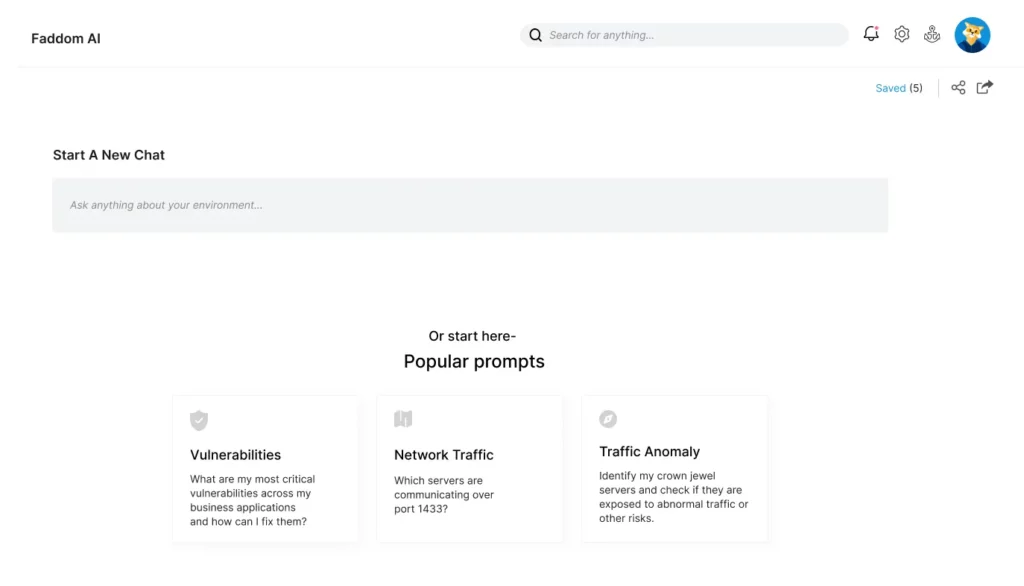The image size is (1024, 586).
Task: Click the shield icon on Vulnerabilities card
Action: pyautogui.click(x=199, y=420)
